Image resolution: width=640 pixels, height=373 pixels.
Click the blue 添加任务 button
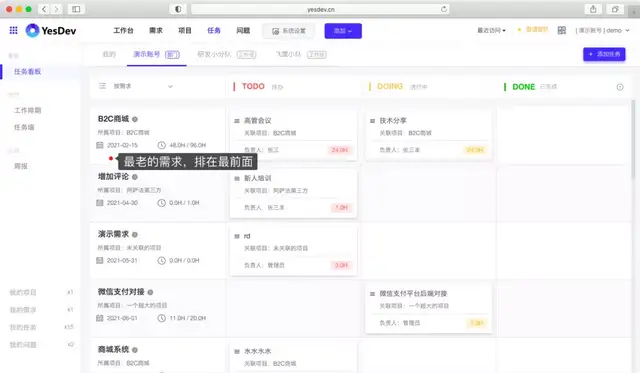coord(604,54)
